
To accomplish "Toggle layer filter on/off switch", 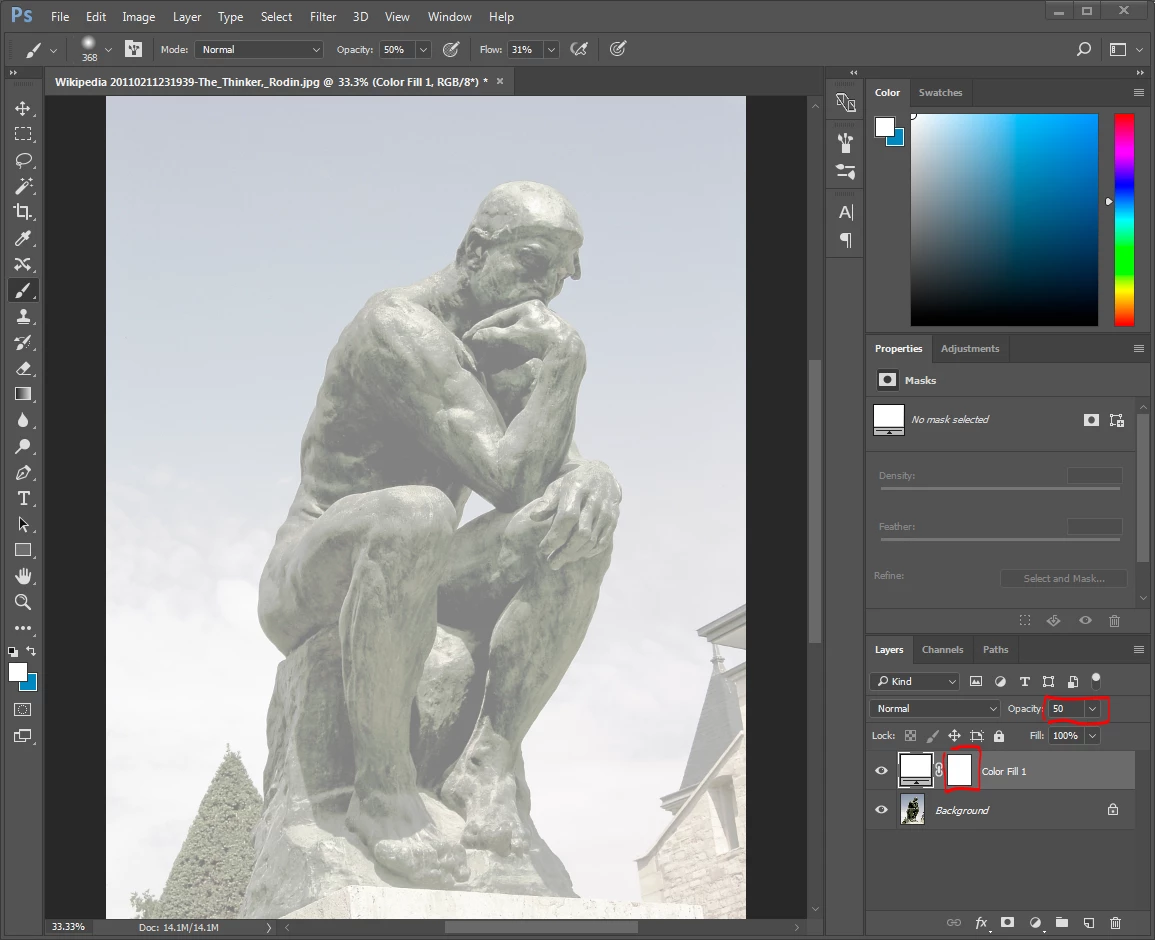I will tap(1096, 680).
